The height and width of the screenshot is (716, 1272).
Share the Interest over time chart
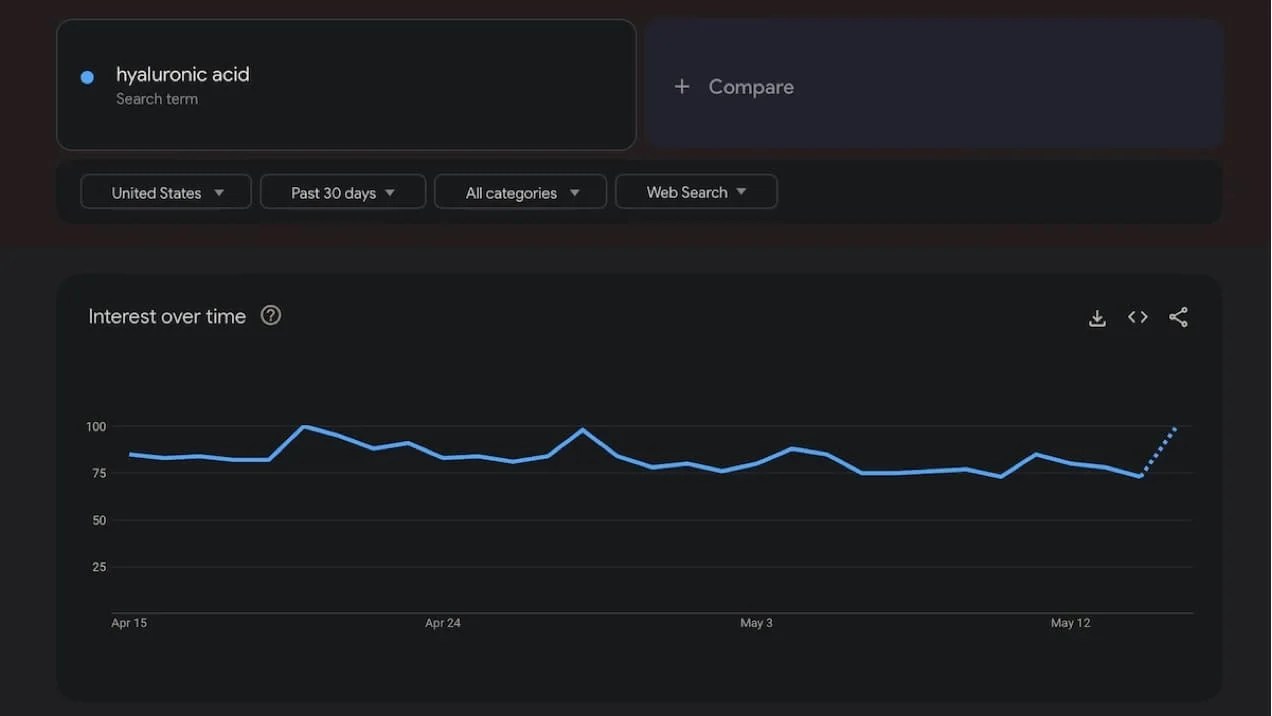pyautogui.click(x=1179, y=317)
